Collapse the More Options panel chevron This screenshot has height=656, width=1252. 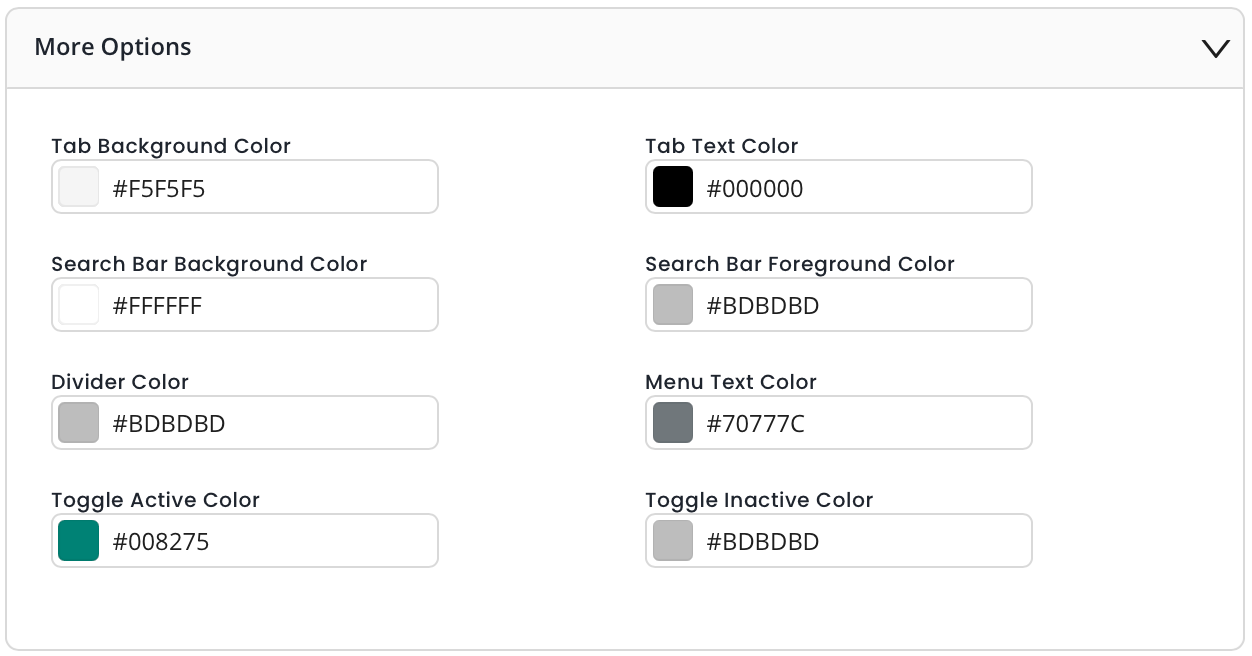[x=1215, y=48]
